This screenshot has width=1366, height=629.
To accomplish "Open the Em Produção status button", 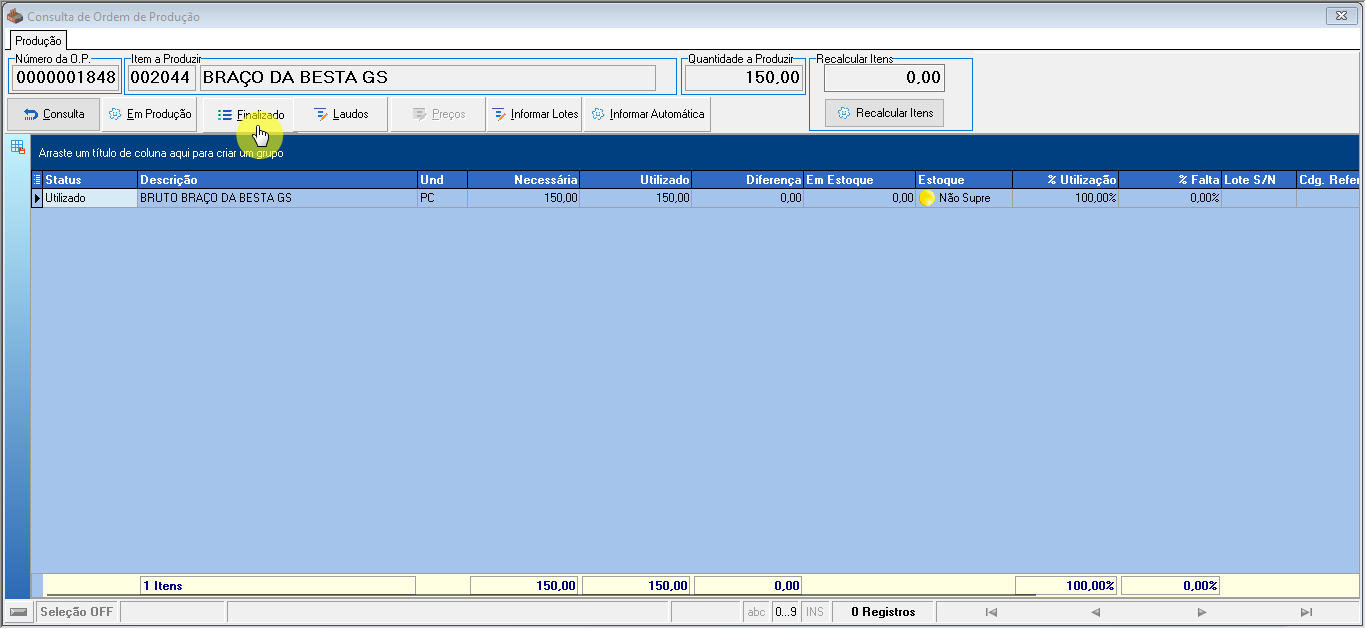I will pos(149,114).
